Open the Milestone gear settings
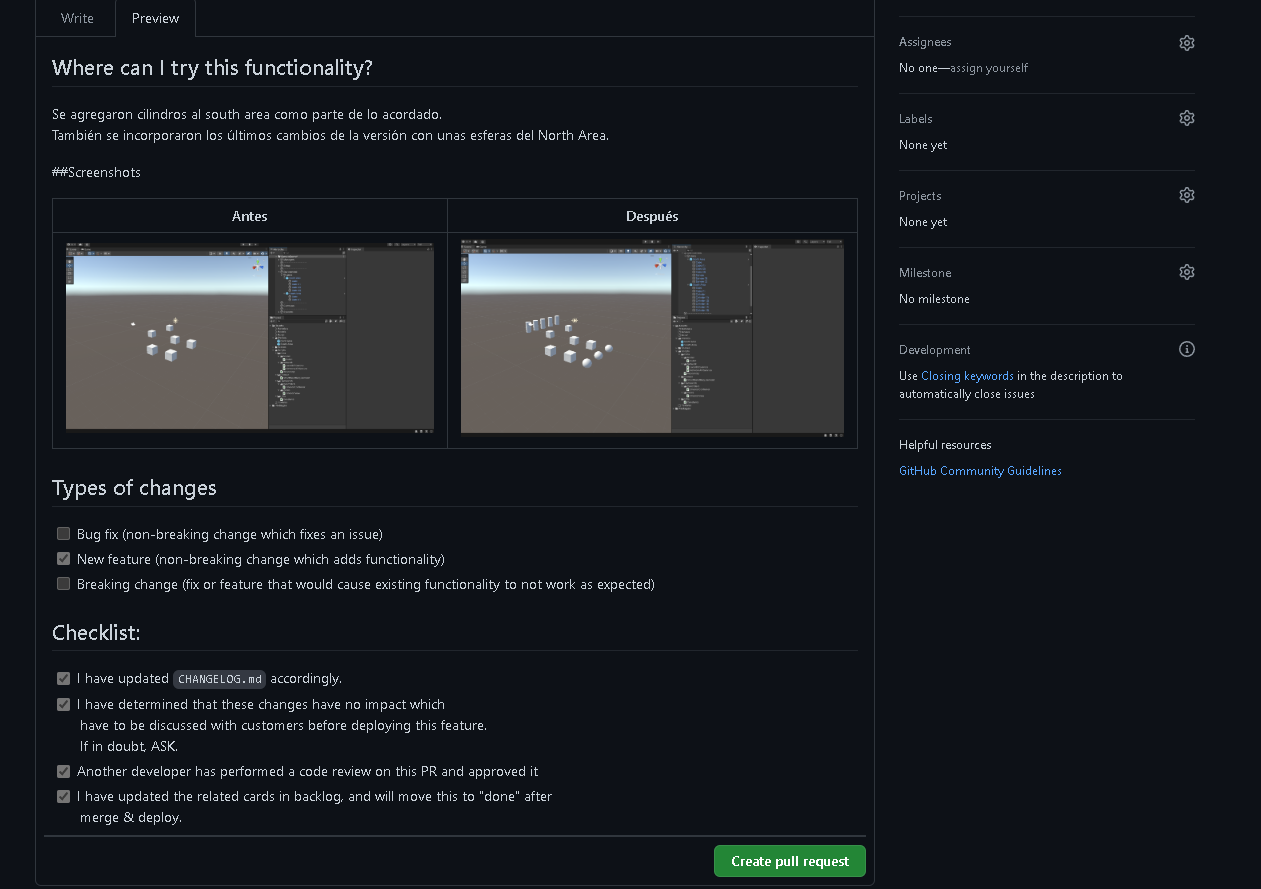Viewport: 1261px width, 889px height. coord(1186,272)
